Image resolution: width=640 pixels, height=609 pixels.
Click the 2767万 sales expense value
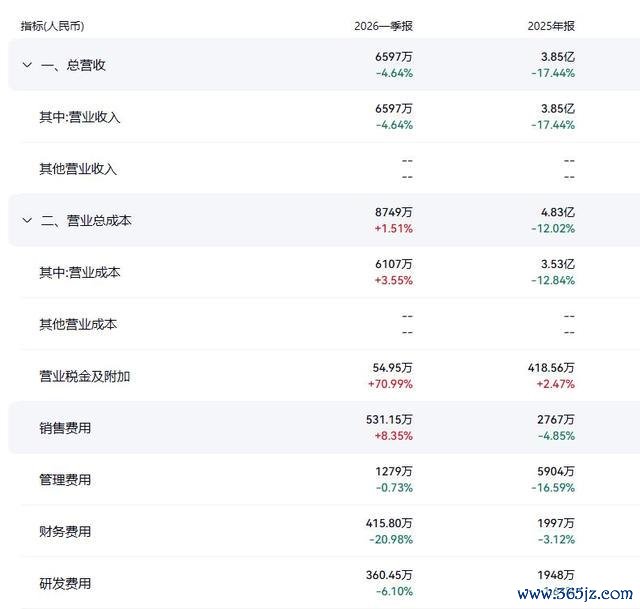point(556,420)
